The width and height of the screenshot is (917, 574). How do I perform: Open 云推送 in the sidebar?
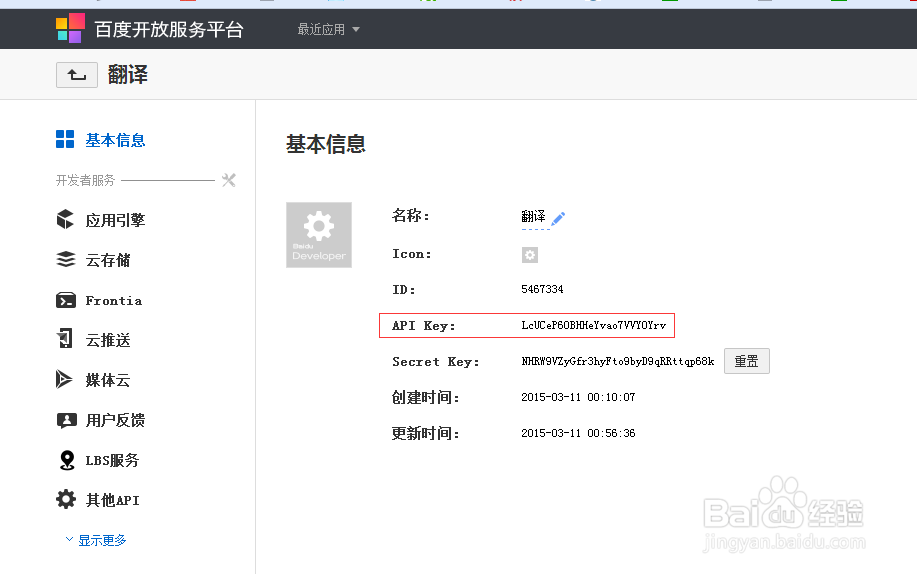(x=108, y=341)
